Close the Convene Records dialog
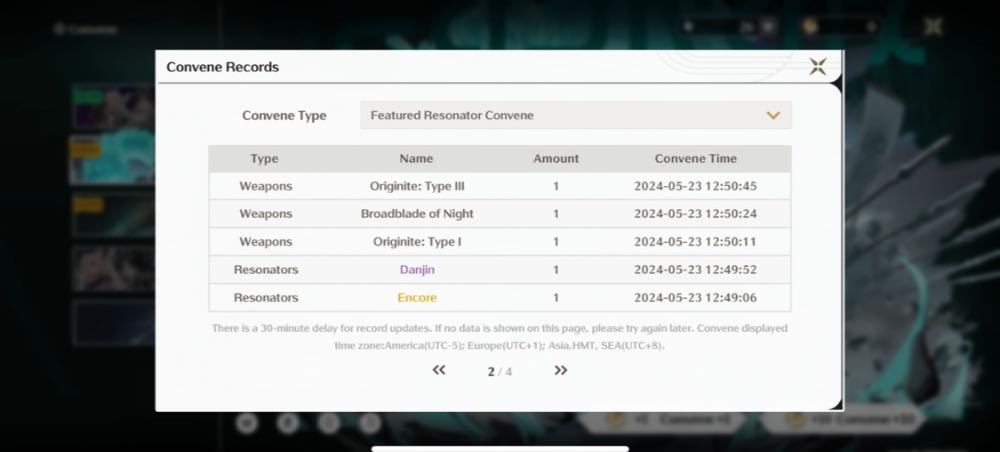1000x452 pixels. point(818,66)
